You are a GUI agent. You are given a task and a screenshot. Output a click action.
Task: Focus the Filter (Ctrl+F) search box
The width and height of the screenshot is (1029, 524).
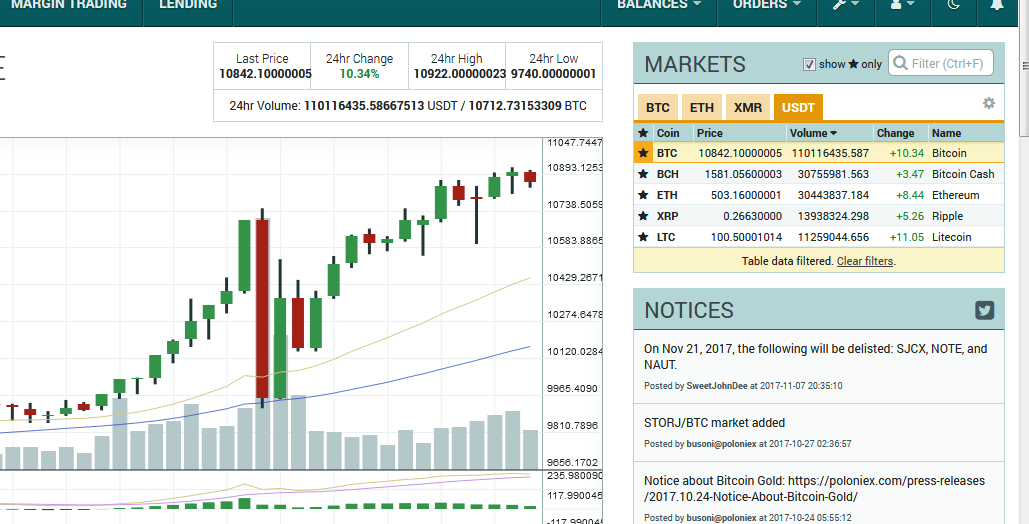coord(940,64)
